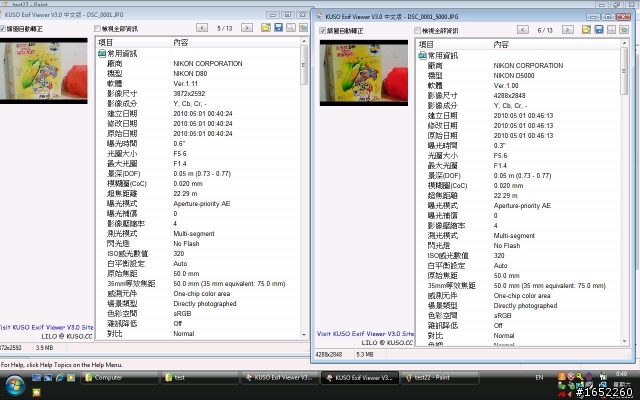This screenshot has height=400, width=640.
Task: Click 4288x2848 in the status bar
Action: point(329,355)
